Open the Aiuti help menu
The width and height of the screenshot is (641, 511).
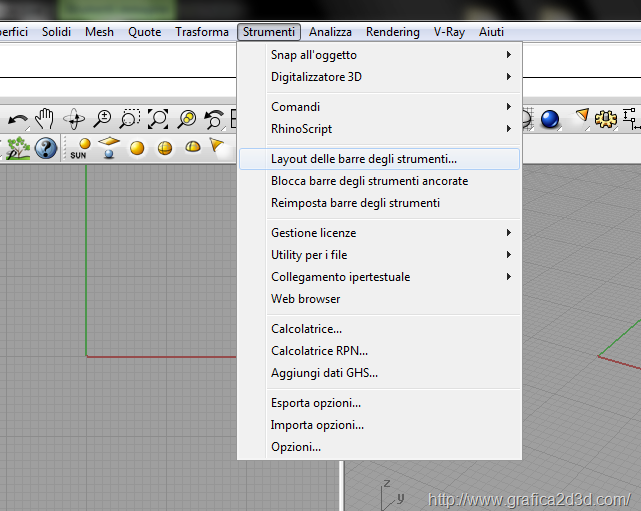[x=491, y=32]
